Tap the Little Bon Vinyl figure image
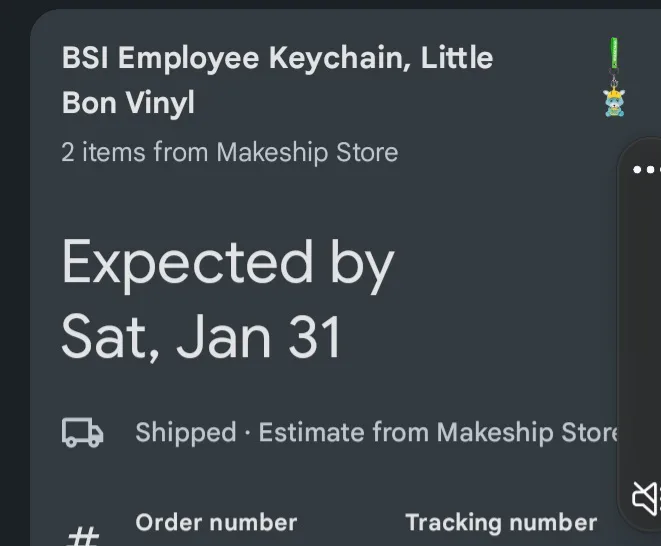 [615, 102]
